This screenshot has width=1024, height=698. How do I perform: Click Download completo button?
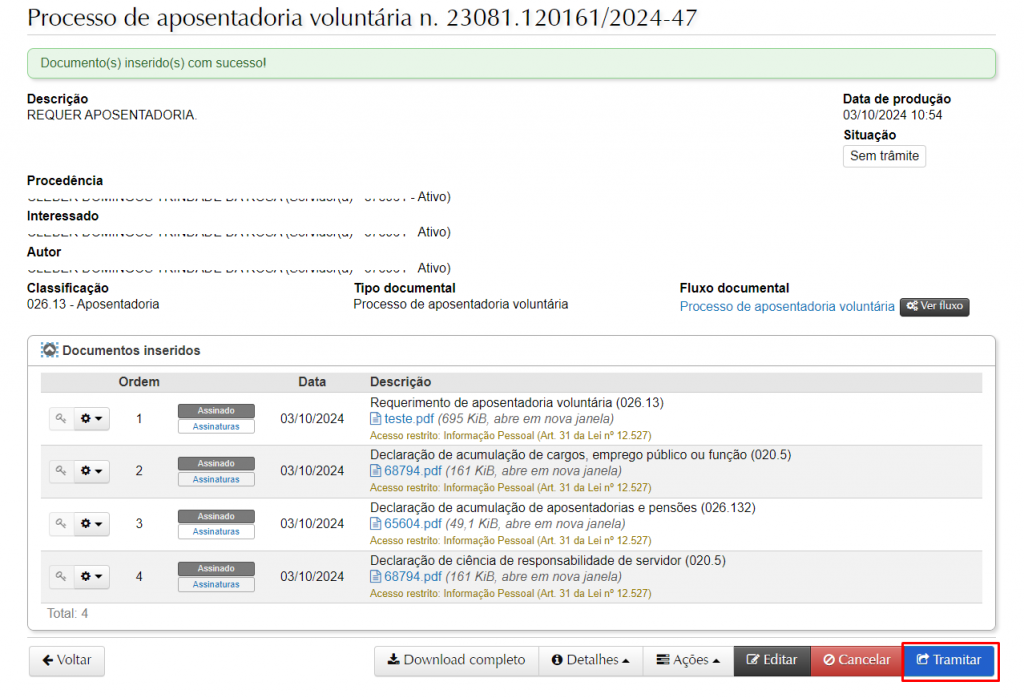(x=456, y=660)
